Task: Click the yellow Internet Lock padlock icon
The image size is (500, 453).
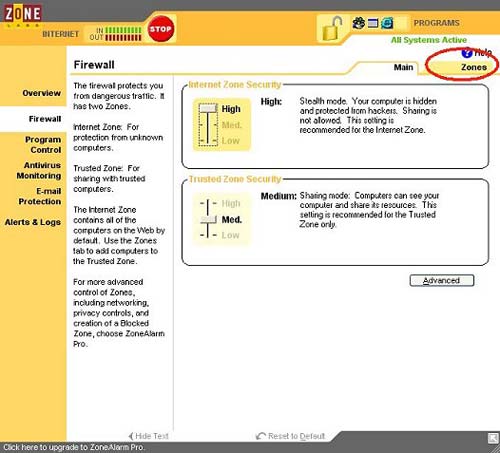Action: pos(332,29)
